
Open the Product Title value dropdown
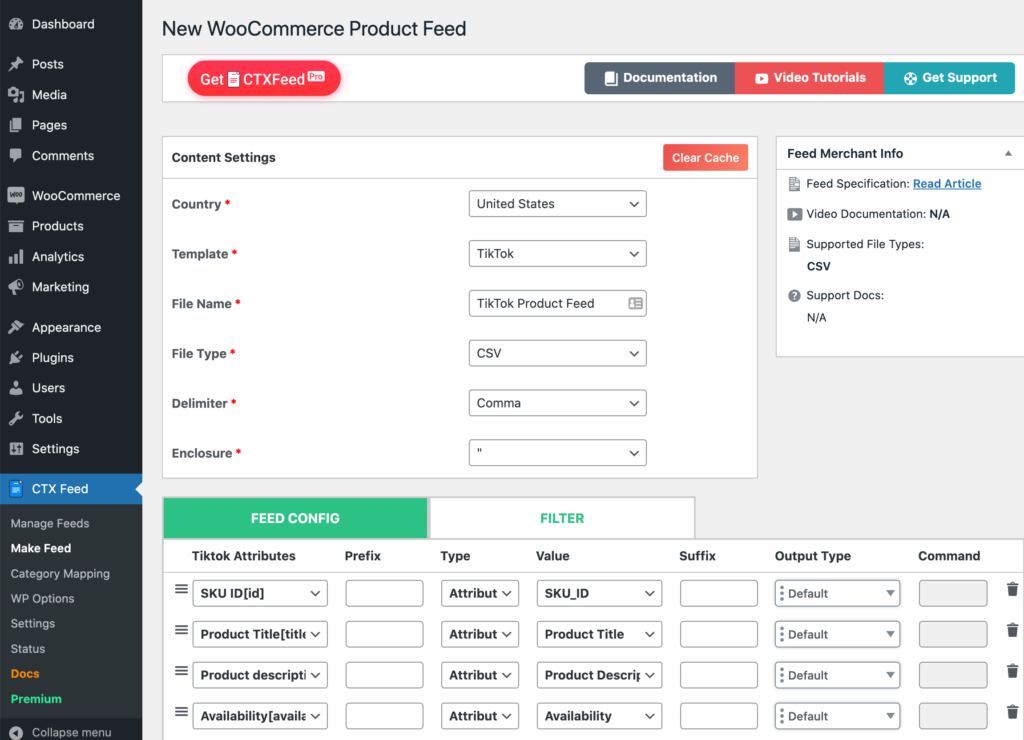599,634
